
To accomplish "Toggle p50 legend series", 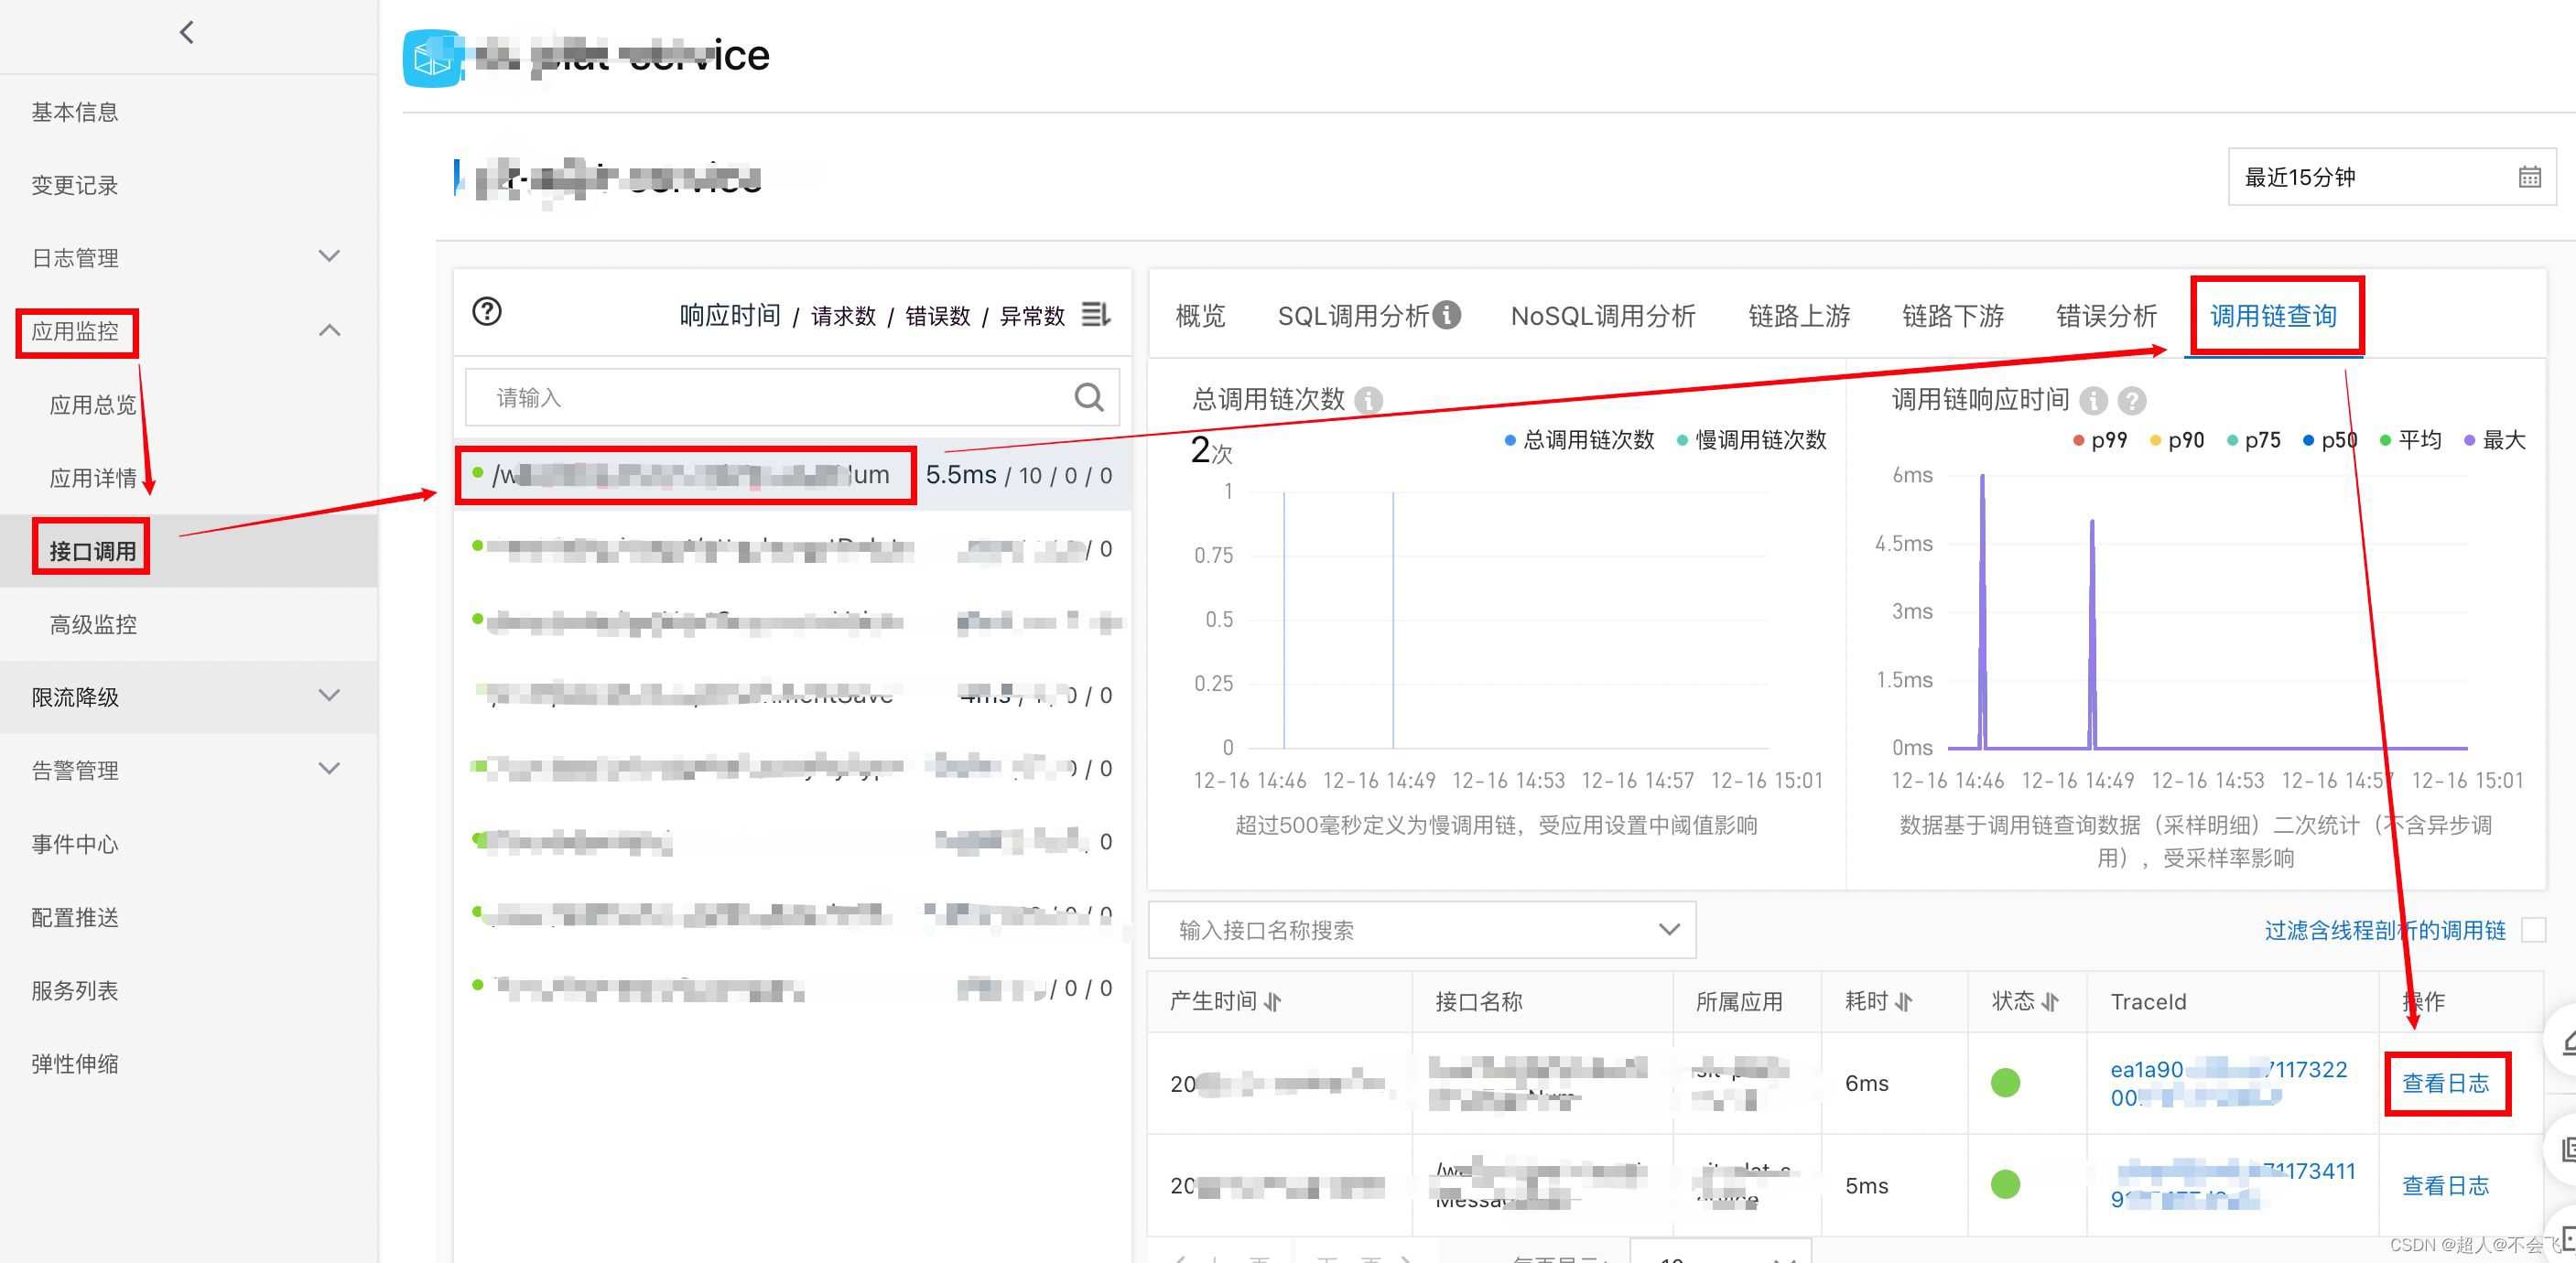I will (x=2330, y=440).
